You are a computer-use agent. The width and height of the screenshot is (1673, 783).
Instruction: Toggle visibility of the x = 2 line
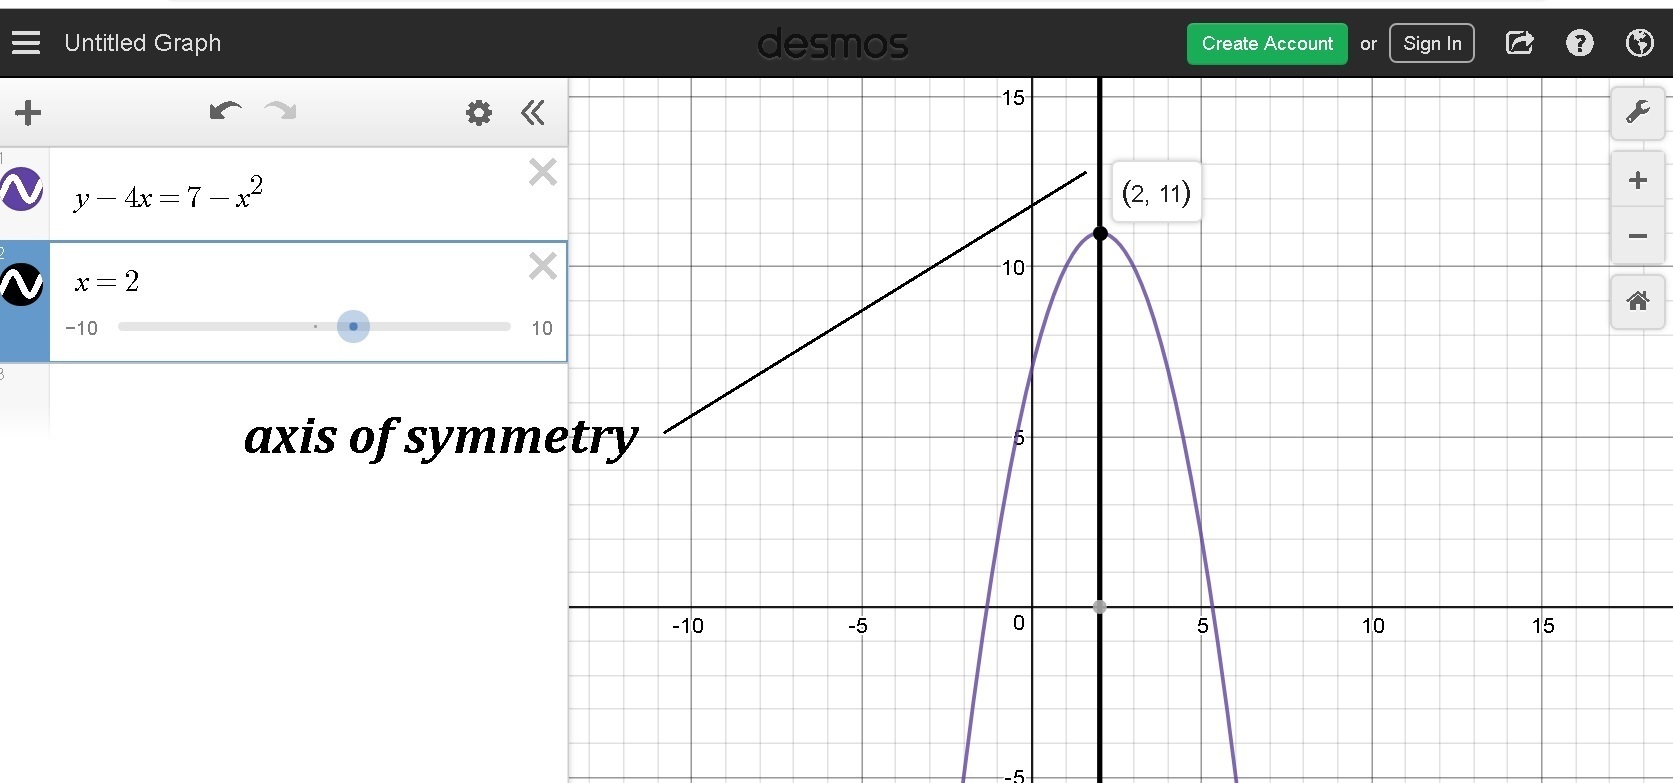click(x=23, y=285)
